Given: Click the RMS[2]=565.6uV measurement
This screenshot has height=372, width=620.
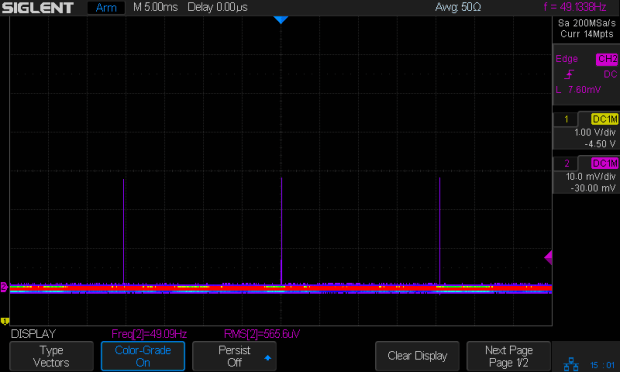Looking at the screenshot, I should tap(262, 334).
